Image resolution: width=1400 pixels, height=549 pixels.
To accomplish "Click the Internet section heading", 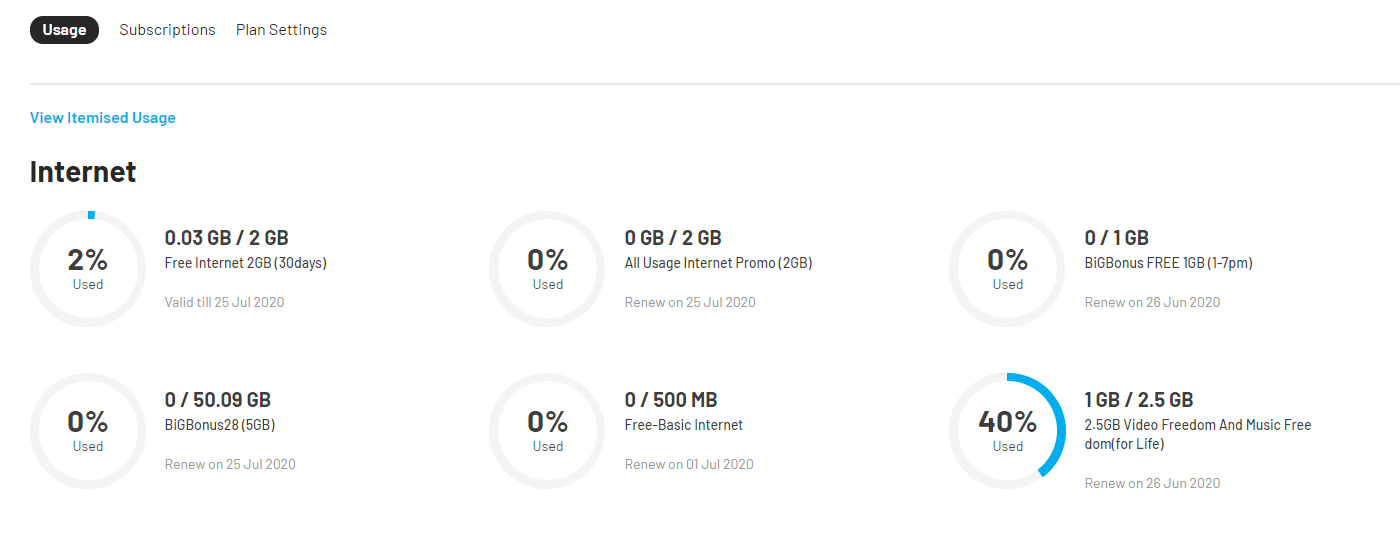I will 83,172.
